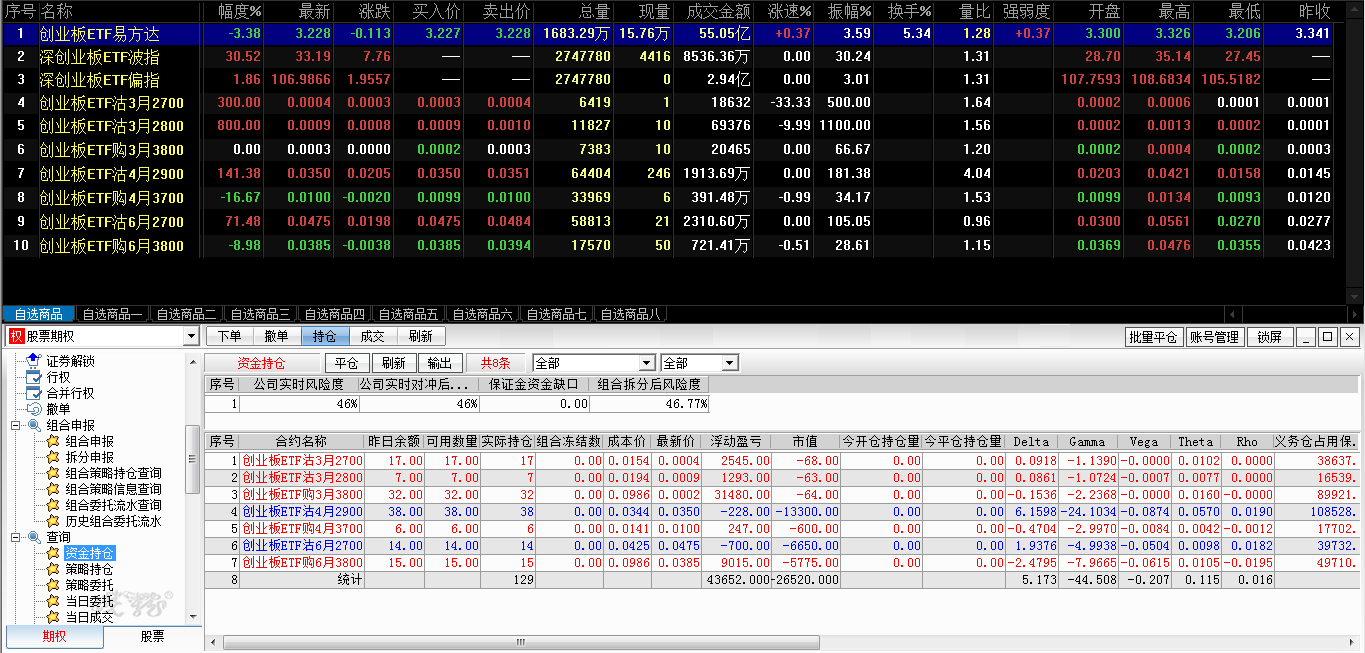This screenshot has height=653, width=1365.
Task: Collapse the 组合申报 tree node
Action: click(x=16, y=425)
